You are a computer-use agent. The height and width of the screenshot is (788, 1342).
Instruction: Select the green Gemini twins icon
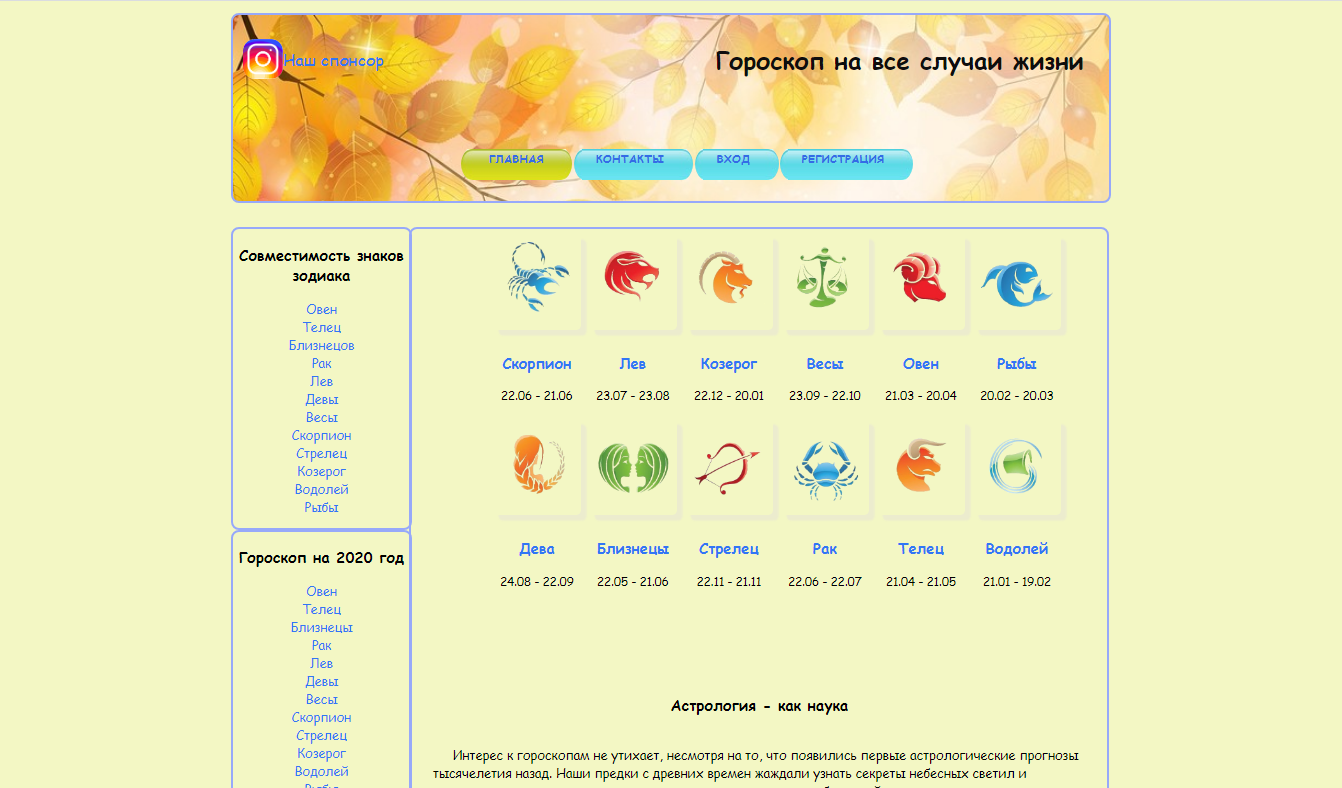tap(632, 467)
